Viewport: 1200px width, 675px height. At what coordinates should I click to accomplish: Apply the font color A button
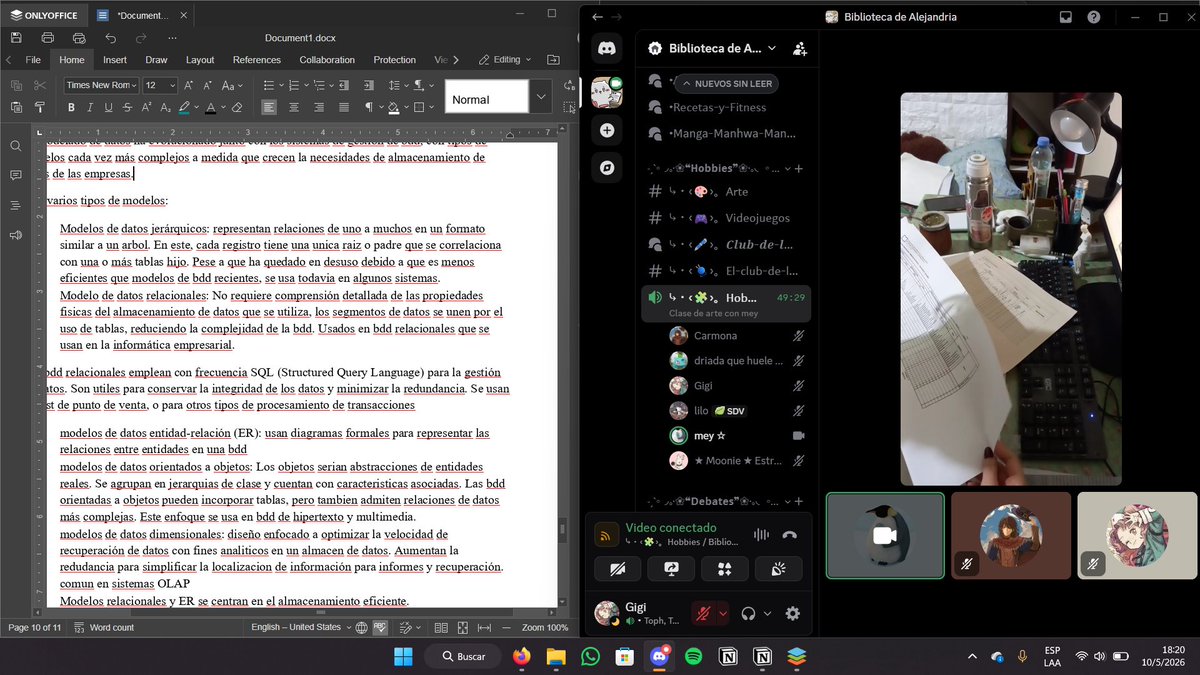pos(211,107)
